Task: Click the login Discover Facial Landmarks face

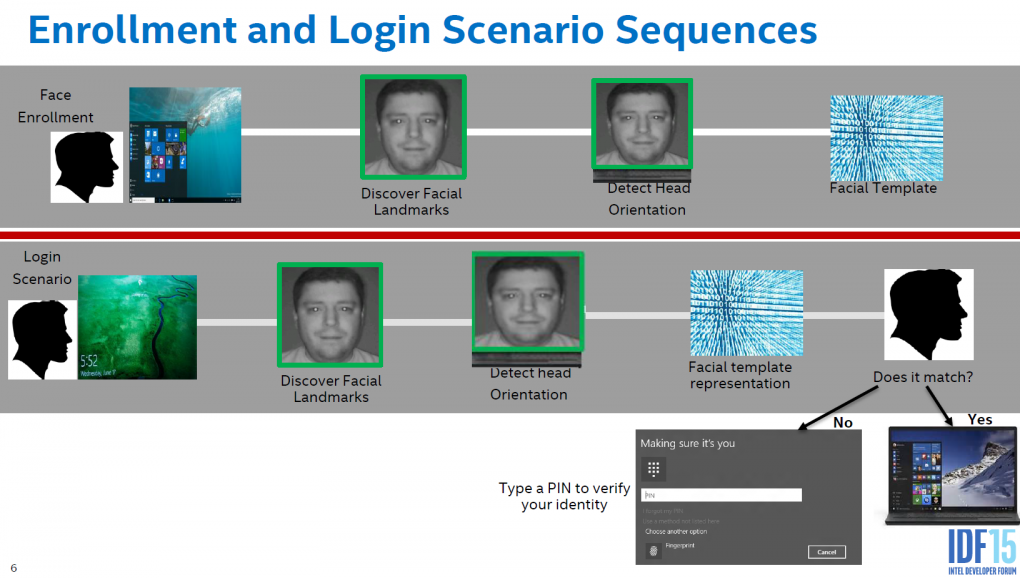Action: 330,315
